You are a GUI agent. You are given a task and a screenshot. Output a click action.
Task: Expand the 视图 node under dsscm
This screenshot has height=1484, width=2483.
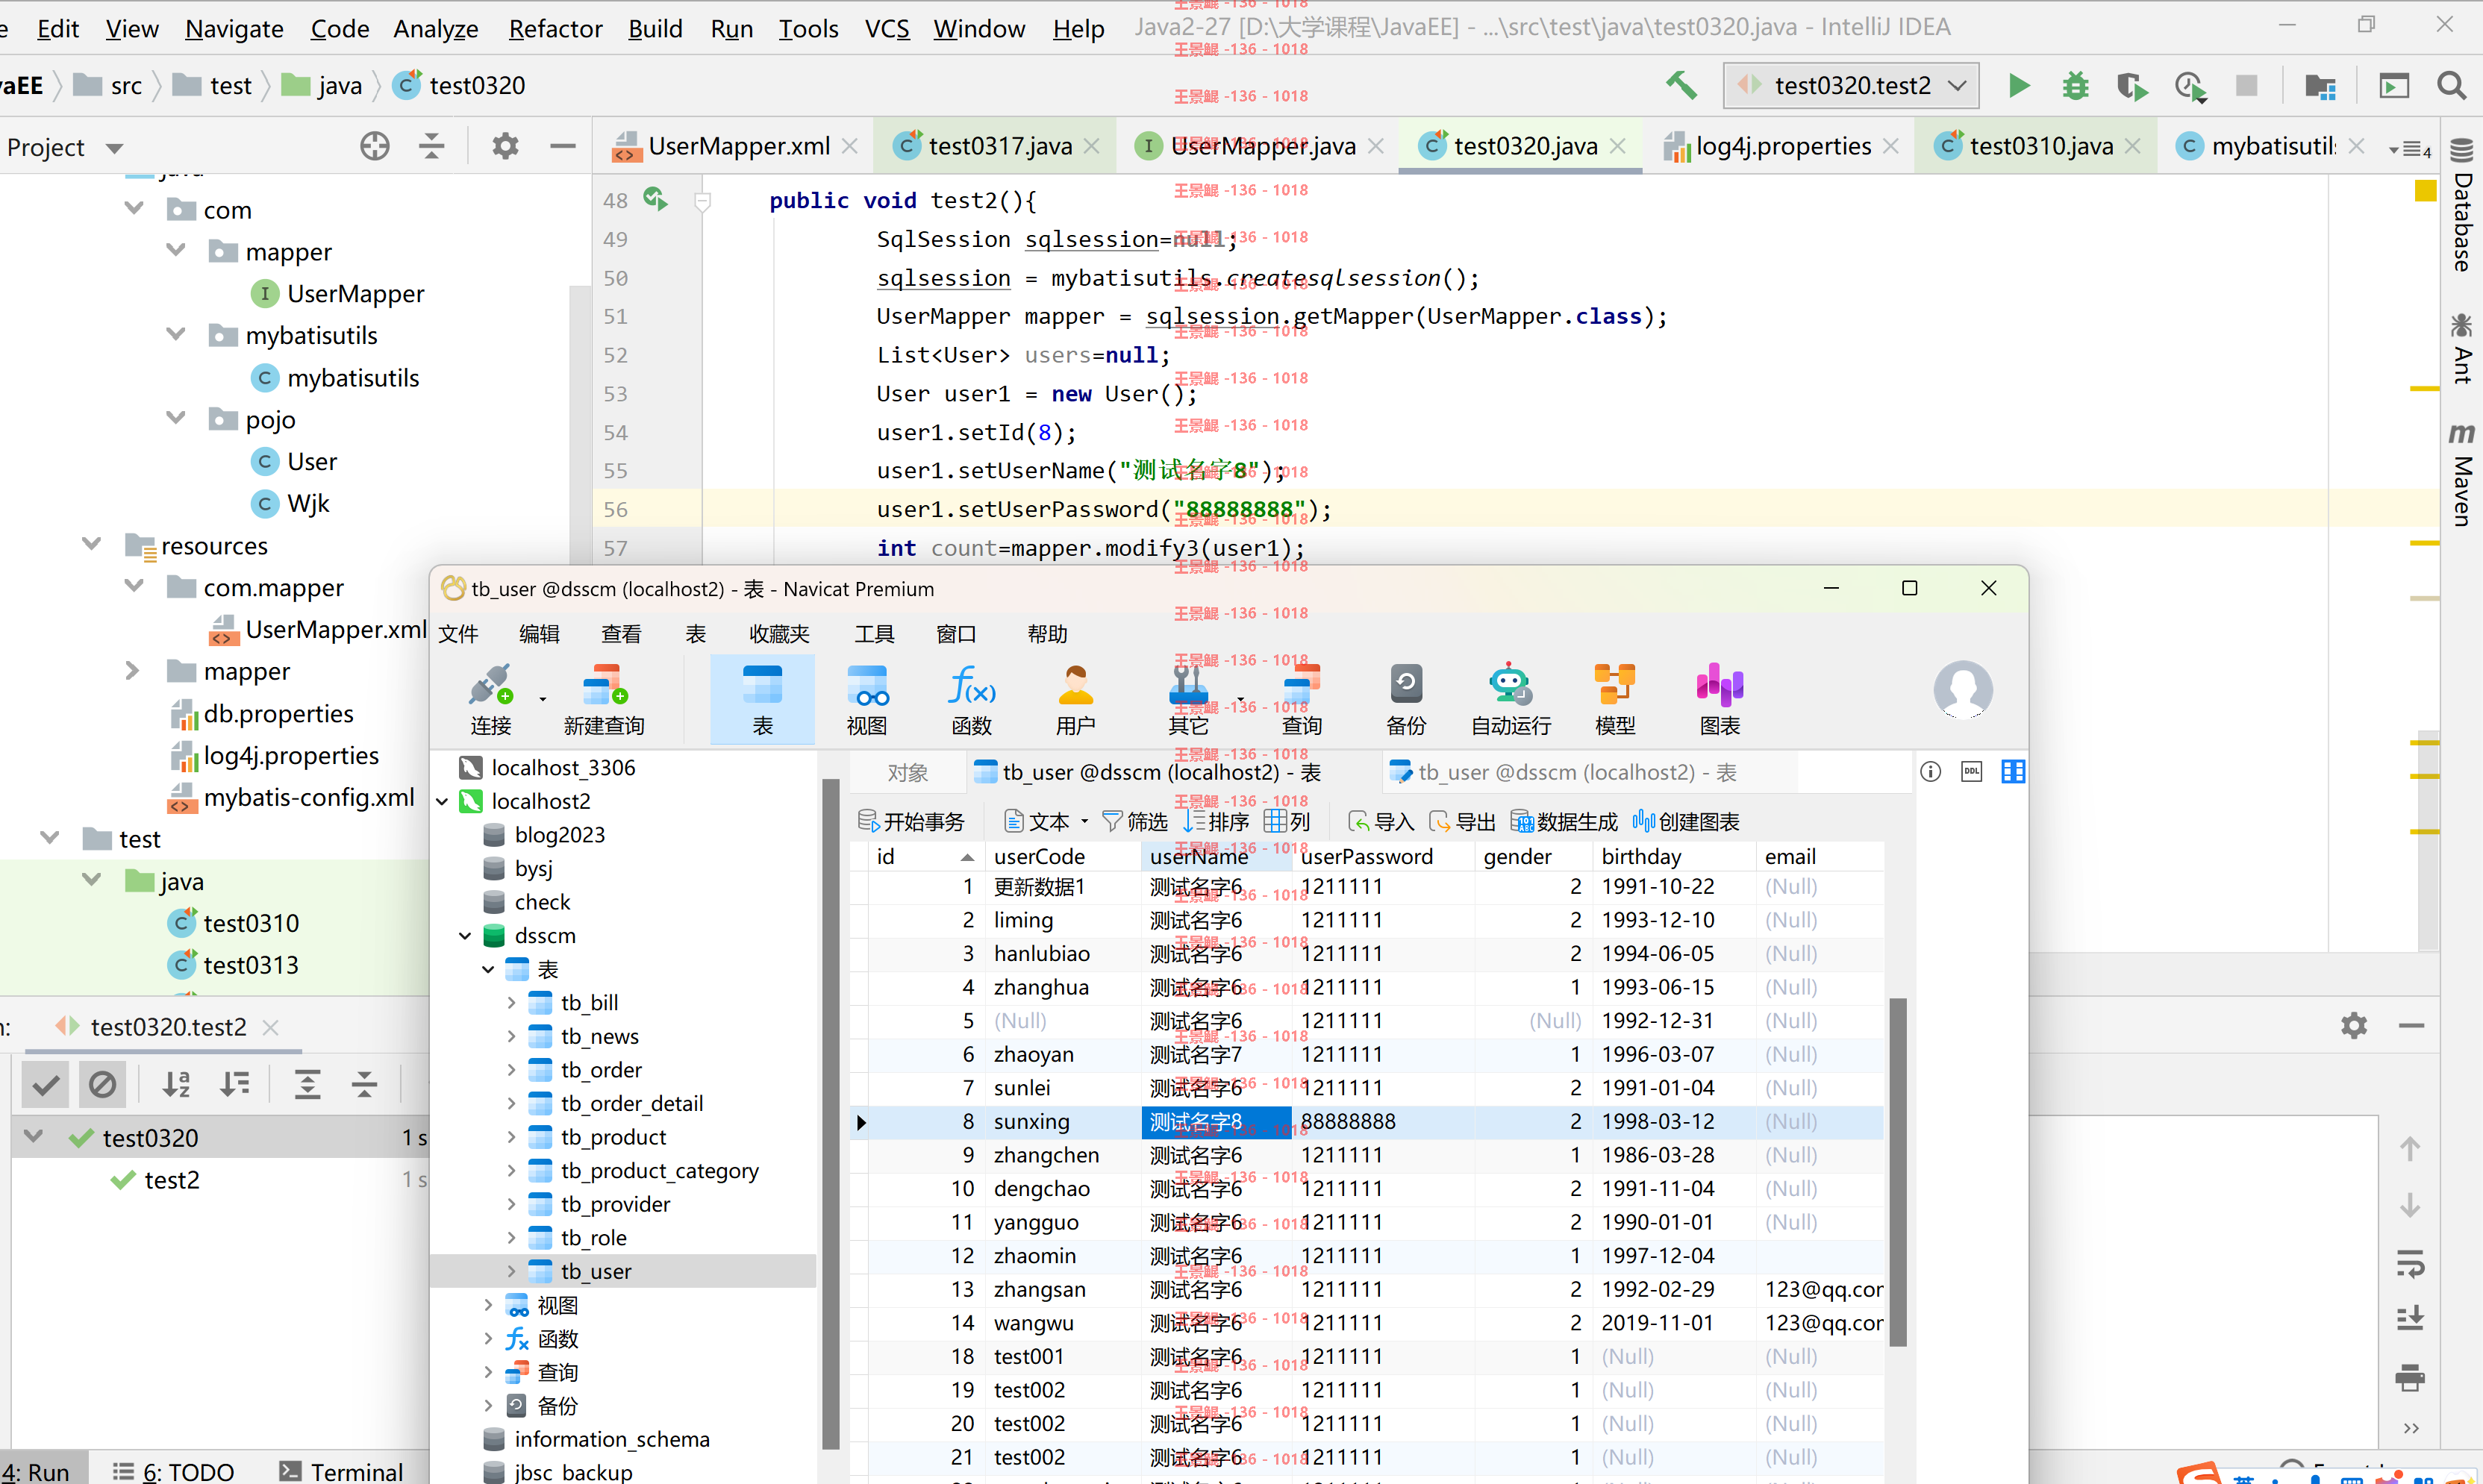pos(488,1305)
